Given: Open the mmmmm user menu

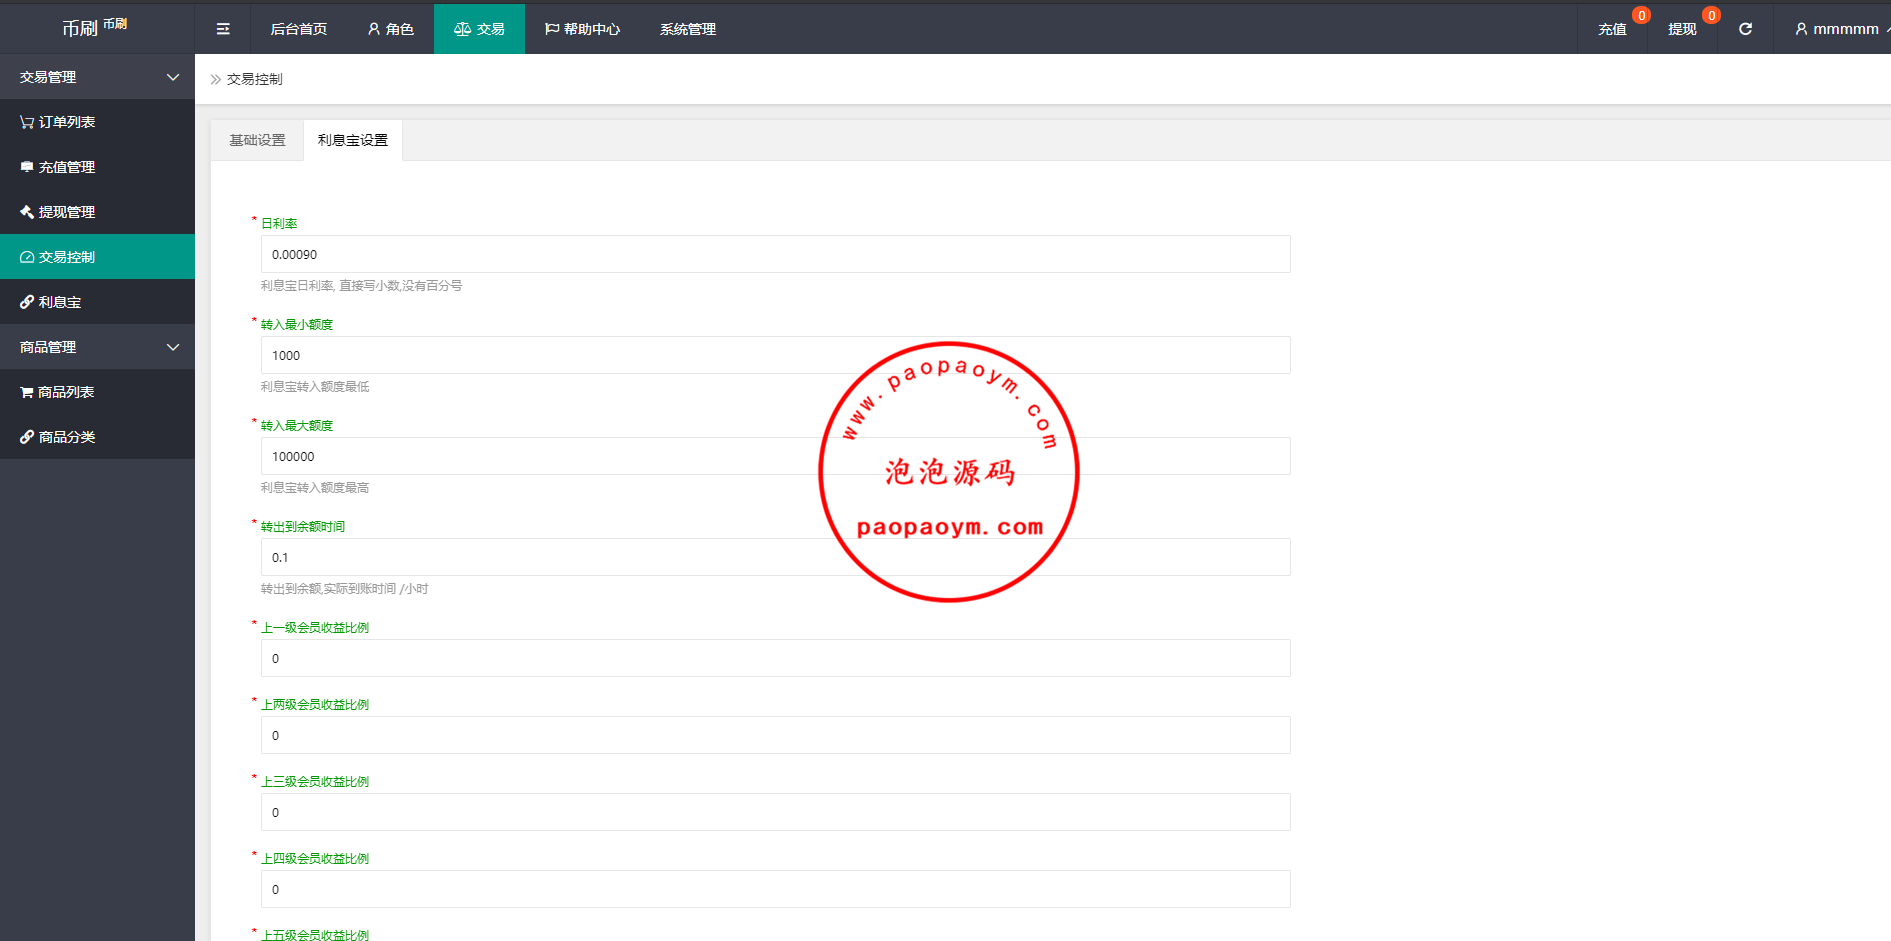Looking at the screenshot, I should [1838, 29].
